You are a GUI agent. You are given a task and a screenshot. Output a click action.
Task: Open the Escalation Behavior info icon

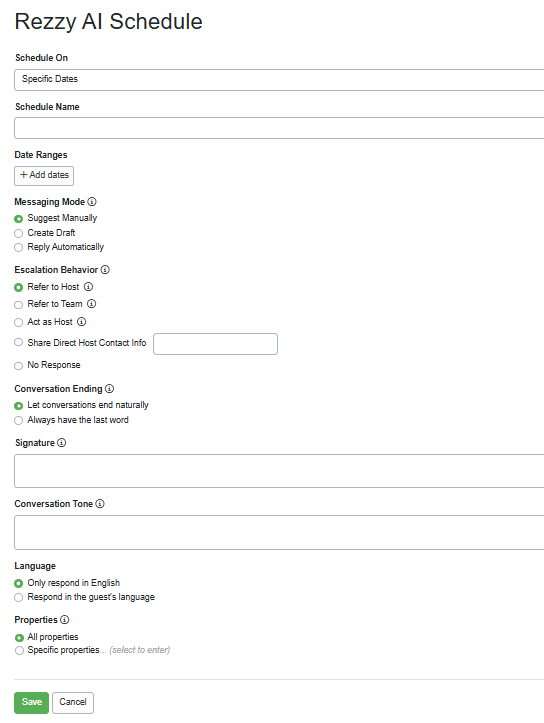click(105, 270)
